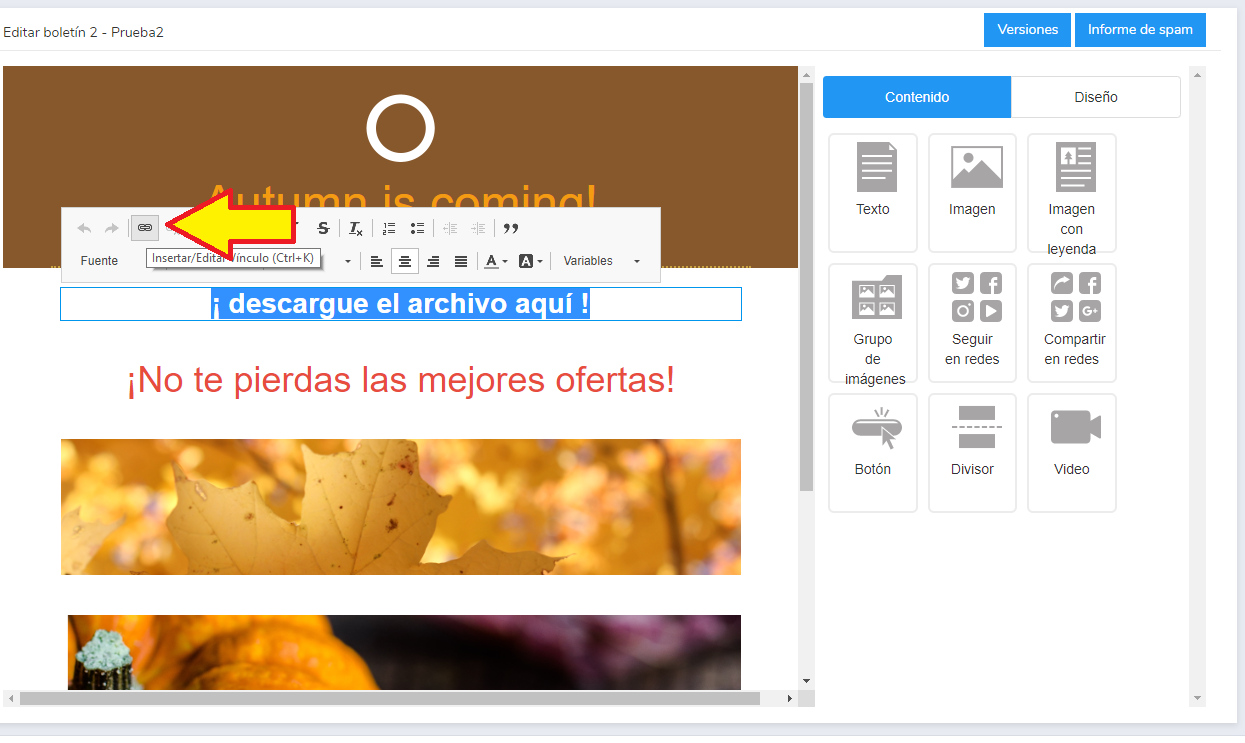Click the 'Editar boletín 2 - Prueba2' title

[83, 32]
